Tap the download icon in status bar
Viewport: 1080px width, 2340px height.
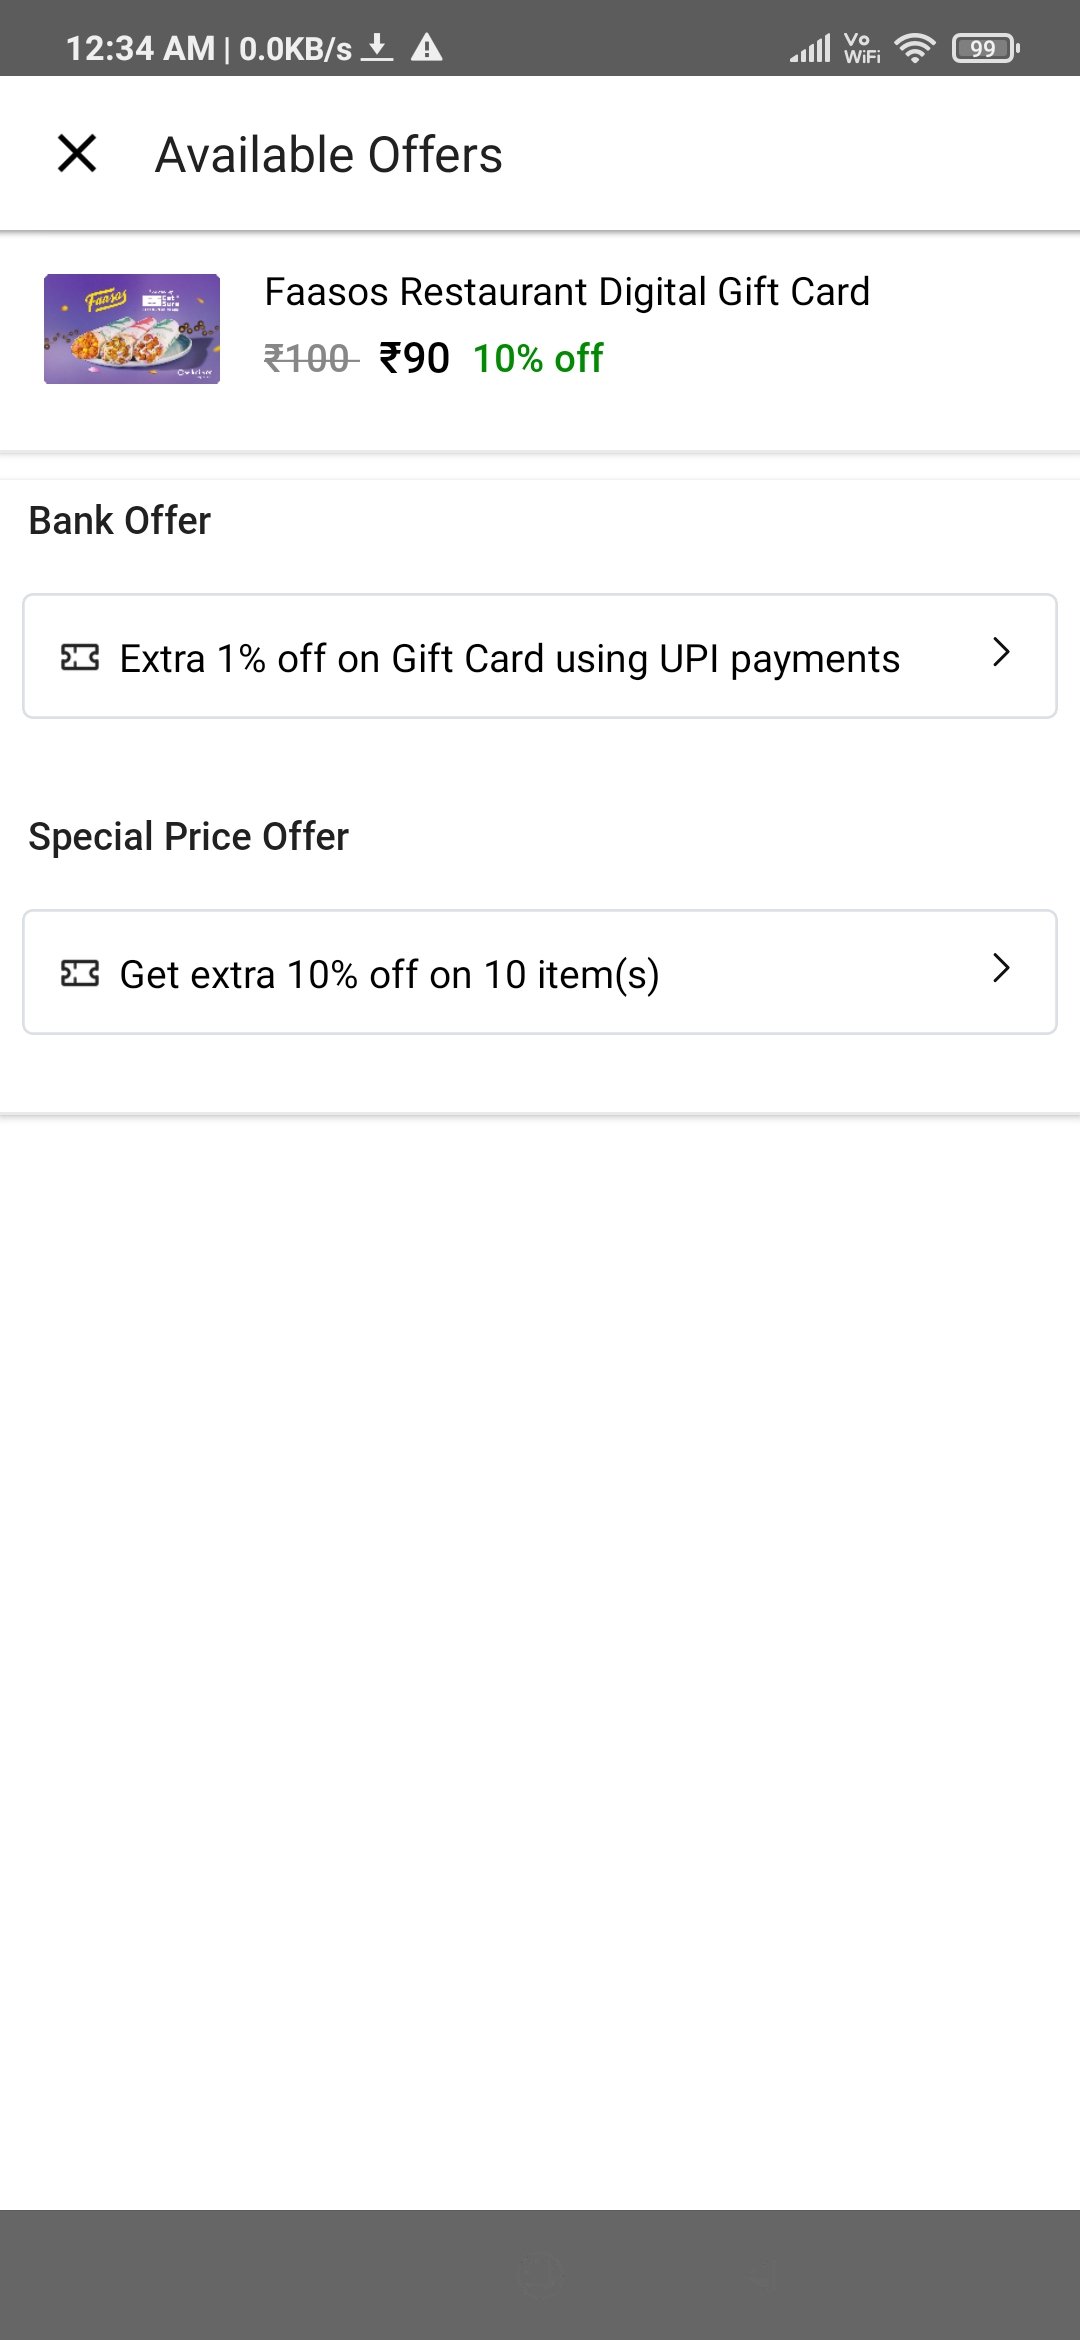377,47
